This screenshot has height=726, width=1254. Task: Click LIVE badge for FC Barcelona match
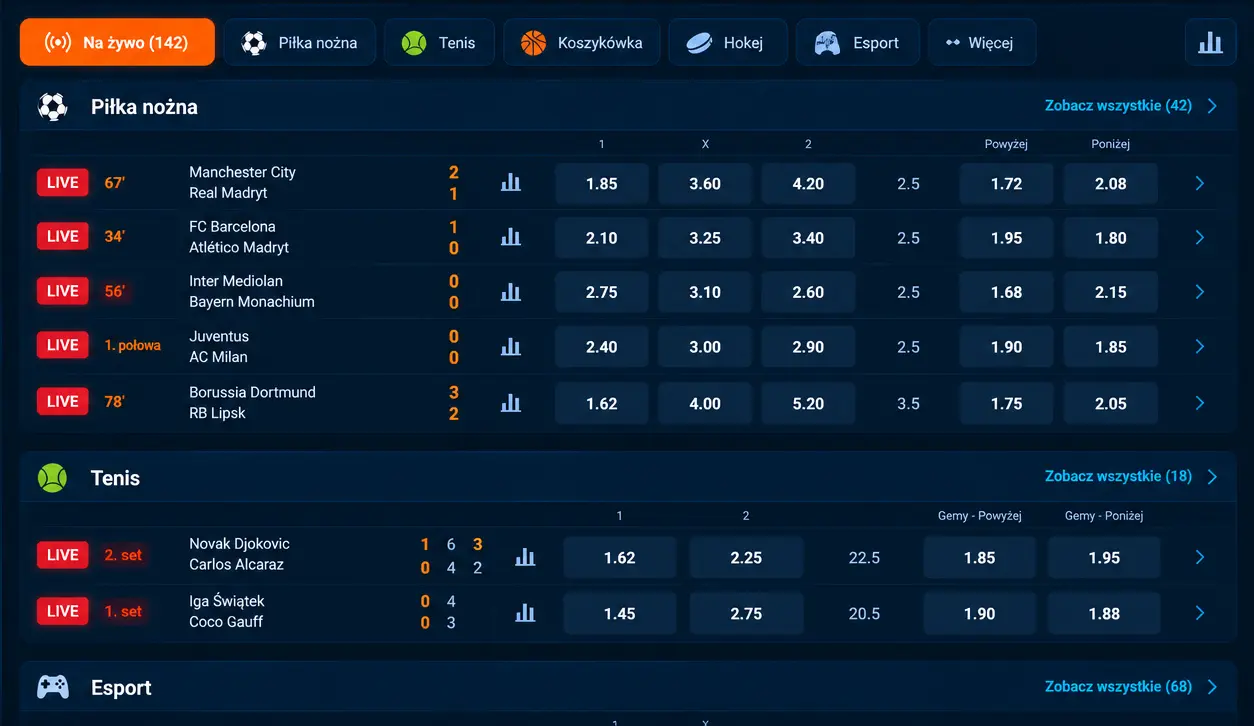click(x=63, y=237)
